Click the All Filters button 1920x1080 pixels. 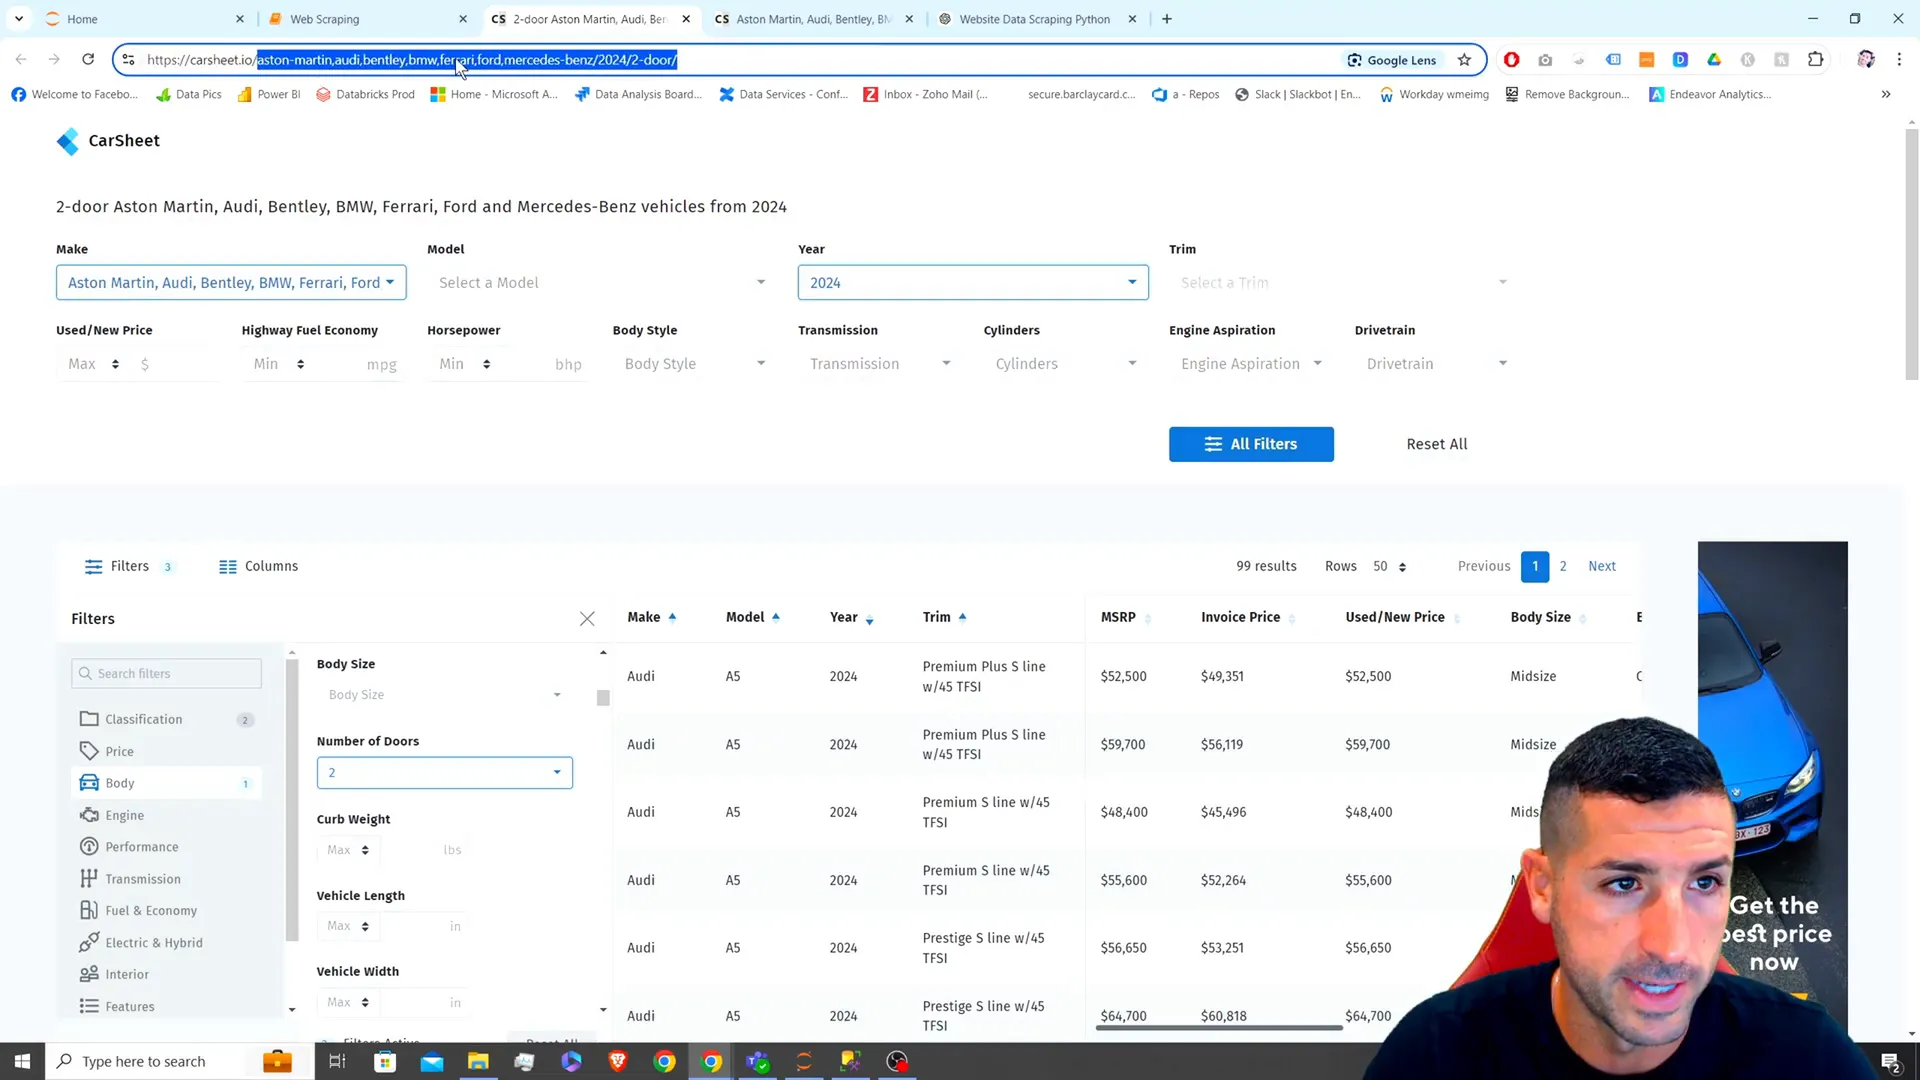(1251, 444)
